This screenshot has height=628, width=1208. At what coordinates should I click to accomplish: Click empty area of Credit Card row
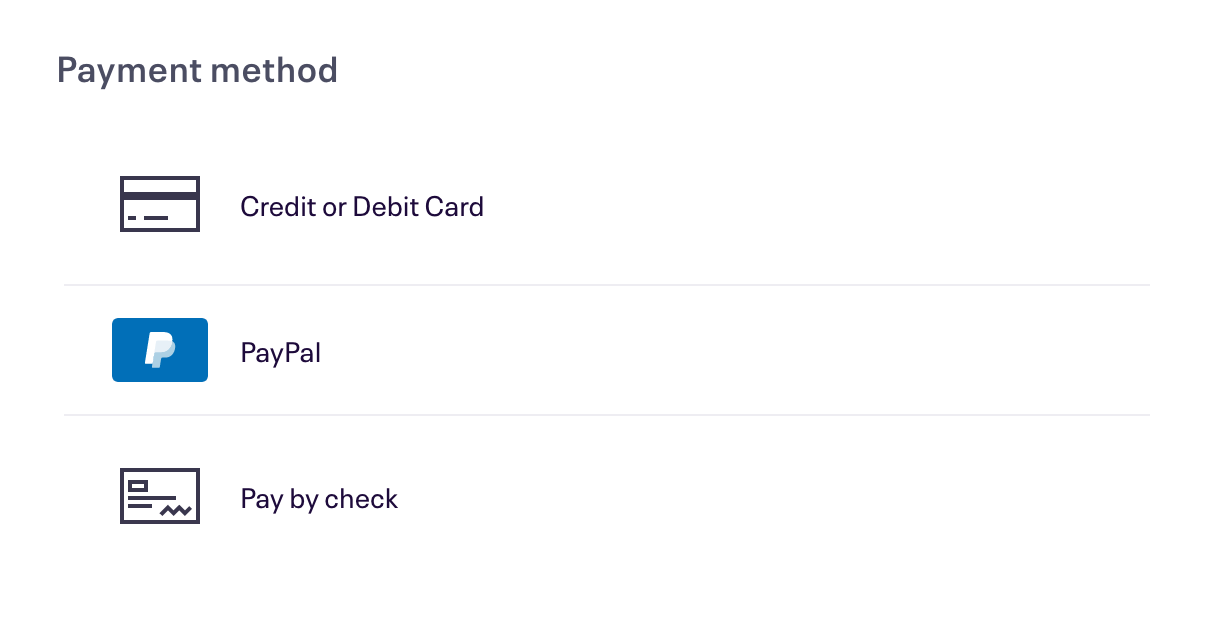[800, 206]
